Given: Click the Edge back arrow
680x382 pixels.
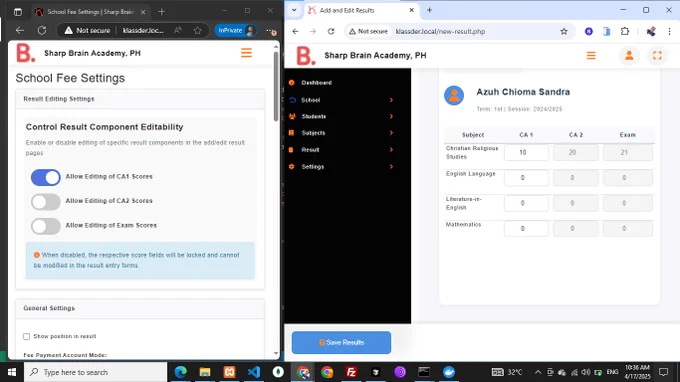Looking at the screenshot, I should click(20, 30).
